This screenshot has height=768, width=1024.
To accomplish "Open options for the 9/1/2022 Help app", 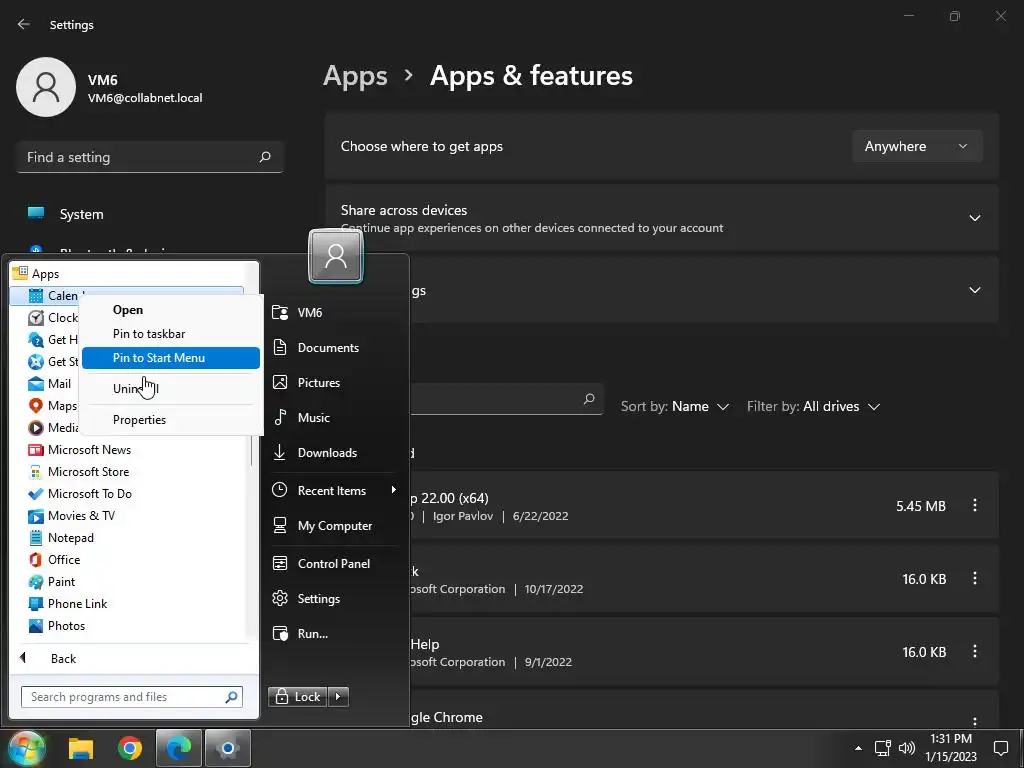I will coord(974,652).
